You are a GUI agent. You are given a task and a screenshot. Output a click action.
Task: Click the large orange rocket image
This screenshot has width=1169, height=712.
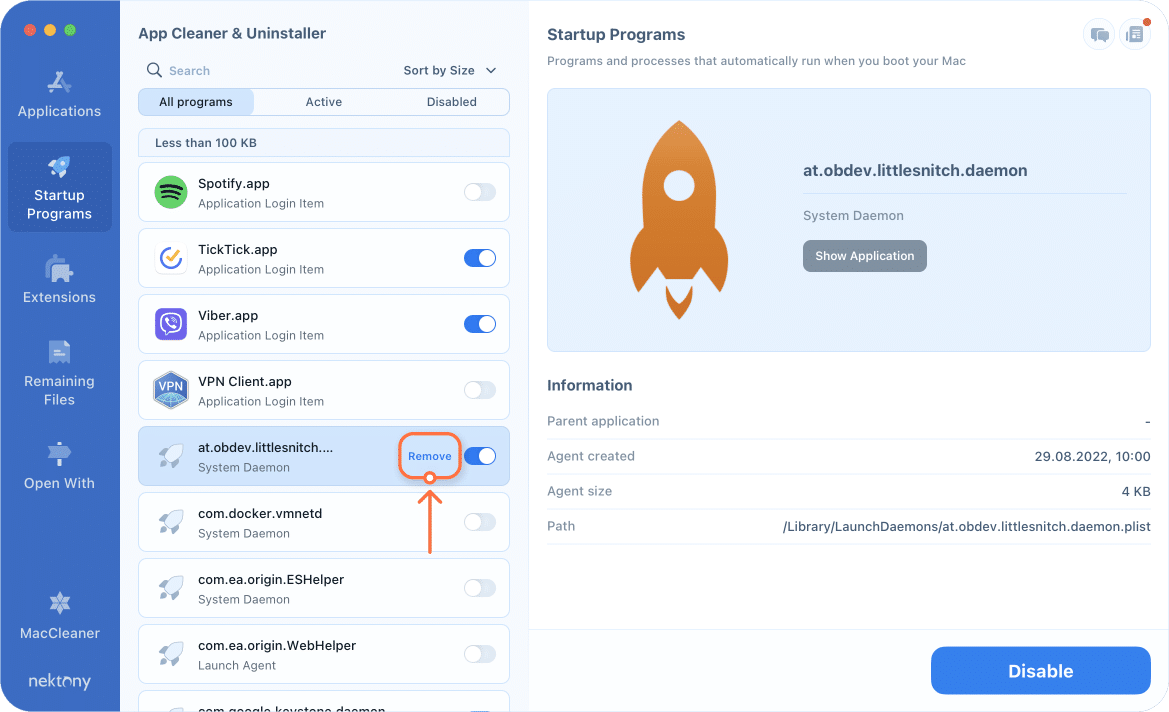click(679, 220)
